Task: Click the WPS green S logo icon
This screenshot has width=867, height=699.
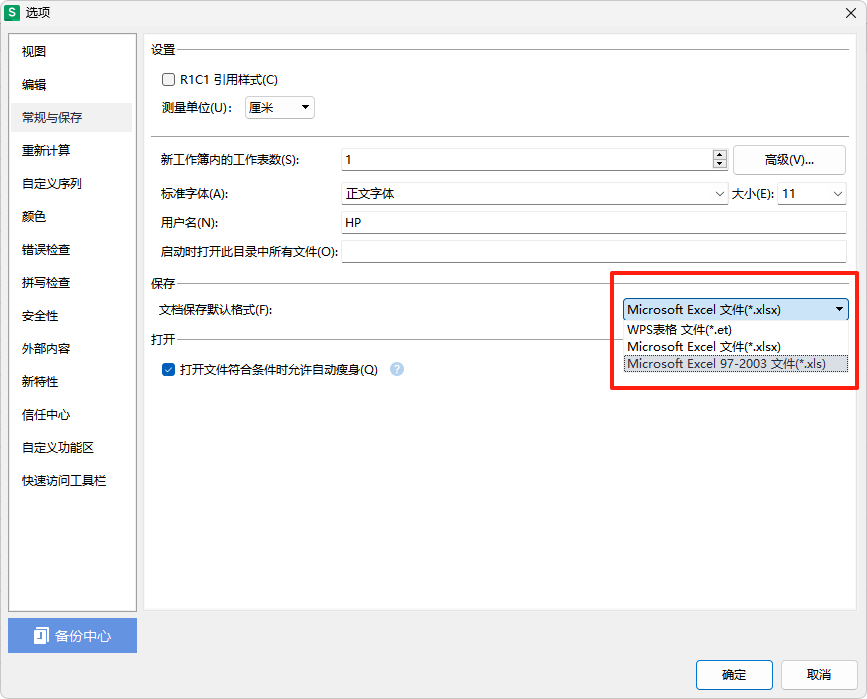Action: point(12,12)
